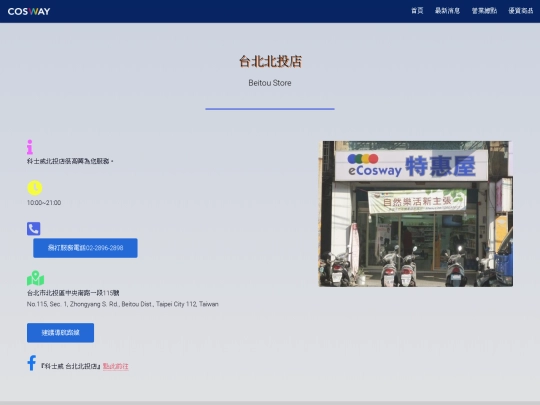Select the 『科士威 台北北投店』 Facebook label

tap(71, 366)
